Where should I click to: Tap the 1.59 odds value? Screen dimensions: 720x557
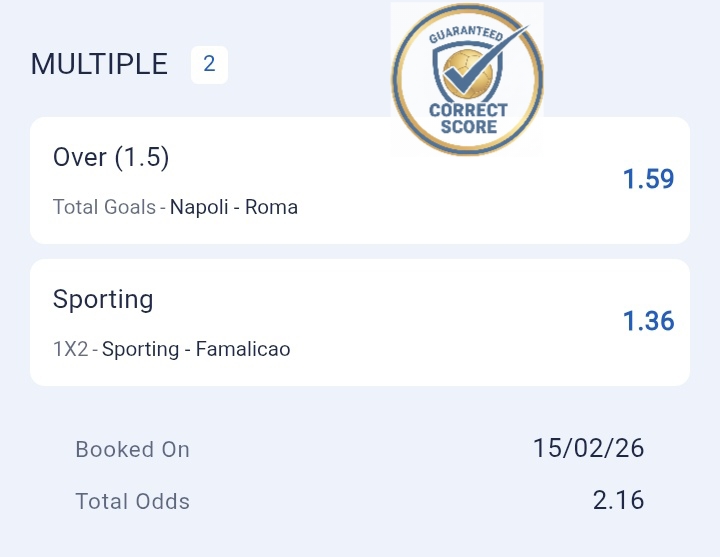648,180
